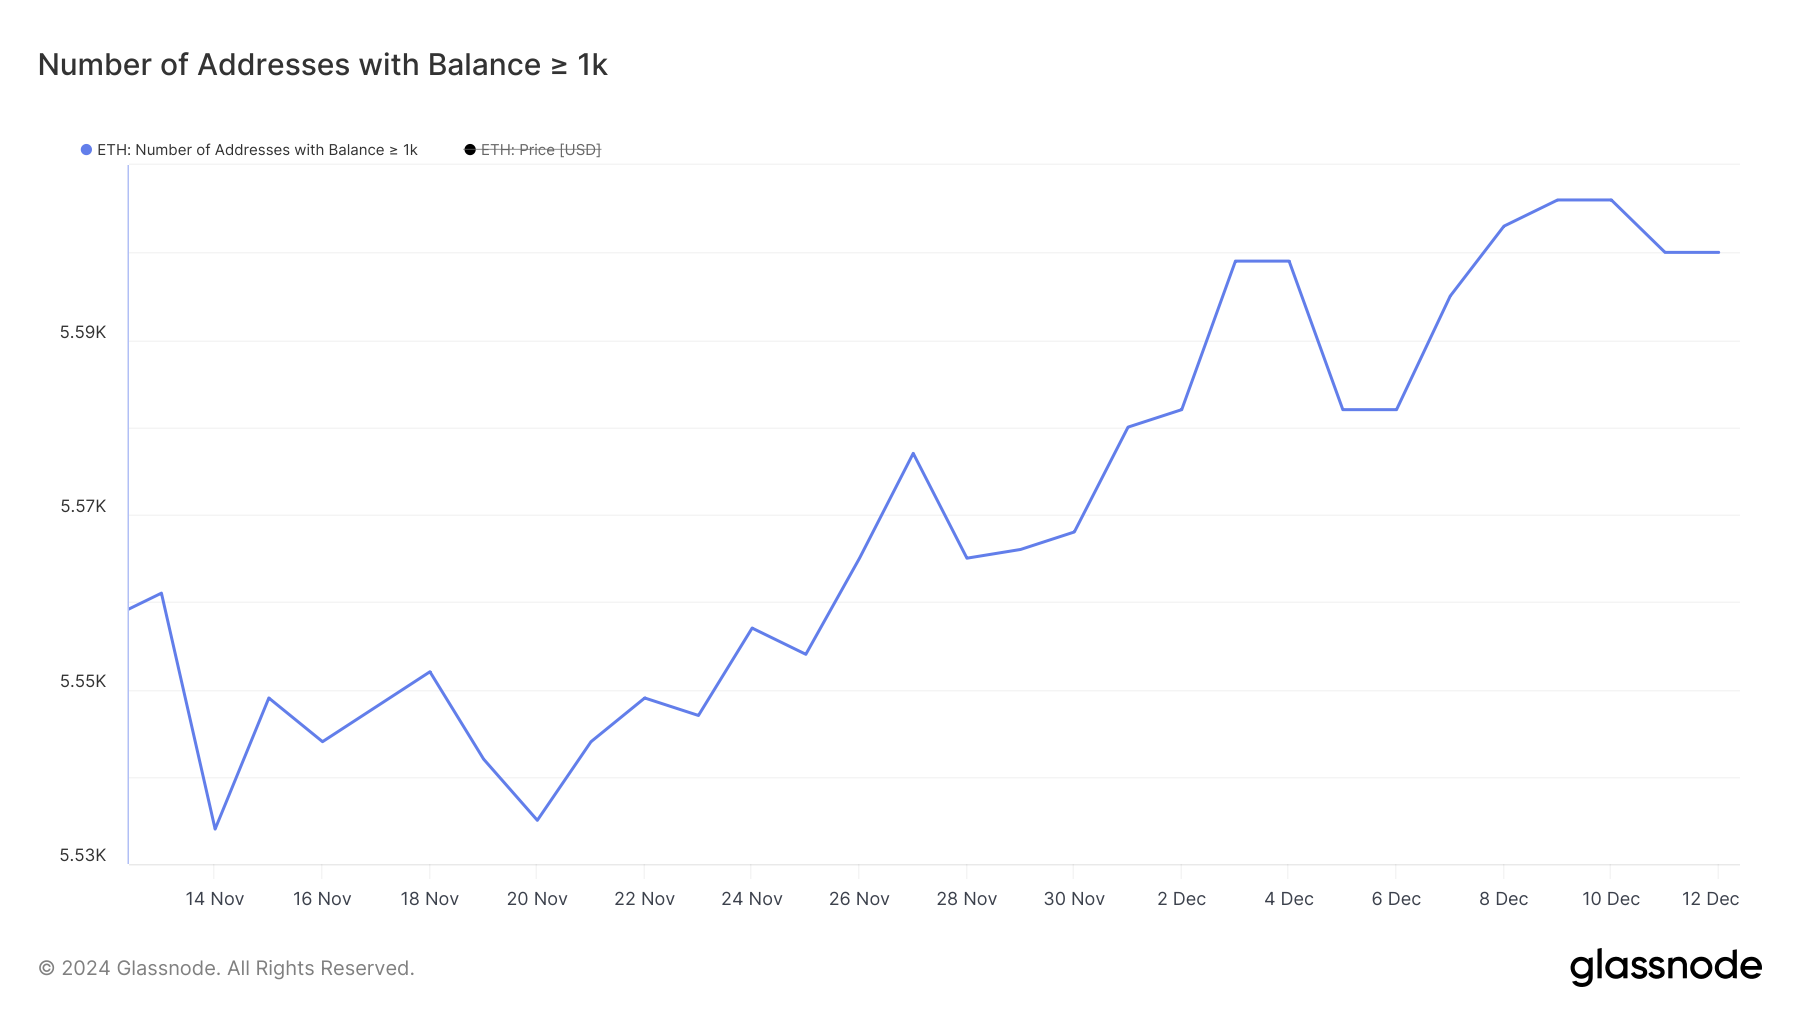Click the blue legend dot for ETH addresses
This screenshot has width=1800, height=1013.
(86, 150)
